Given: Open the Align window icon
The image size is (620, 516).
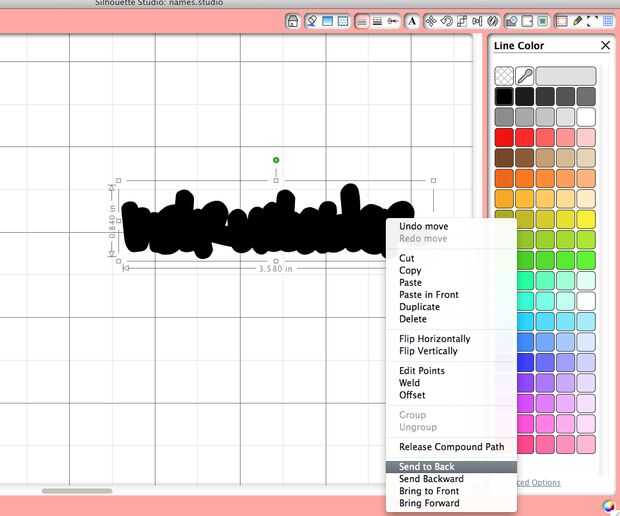Looking at the screenshot, I should click(x=477, y=21).
